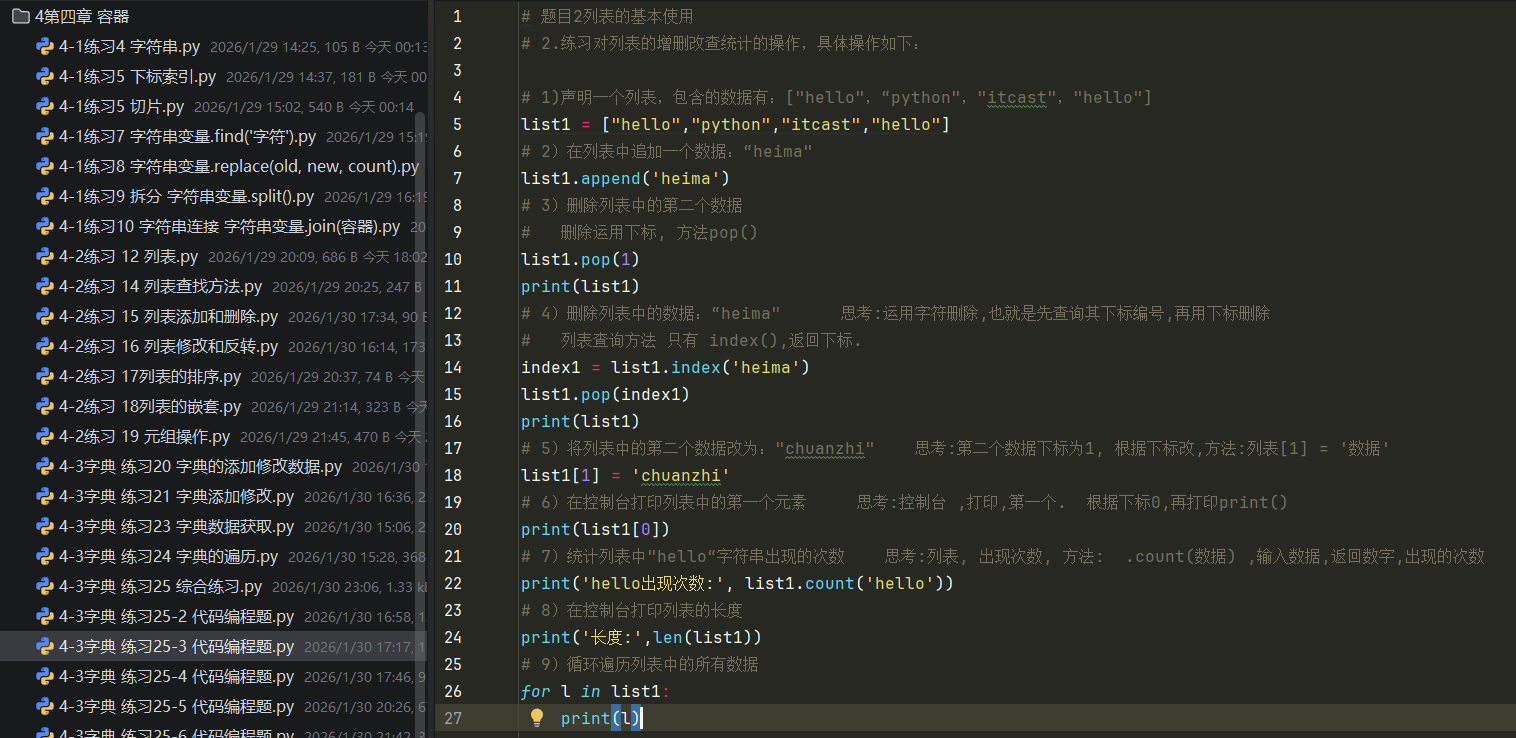Screen dimensions: 1516x738
Task: Click Python icon of 练习23 字典数据获取.py
Action: 44,526
